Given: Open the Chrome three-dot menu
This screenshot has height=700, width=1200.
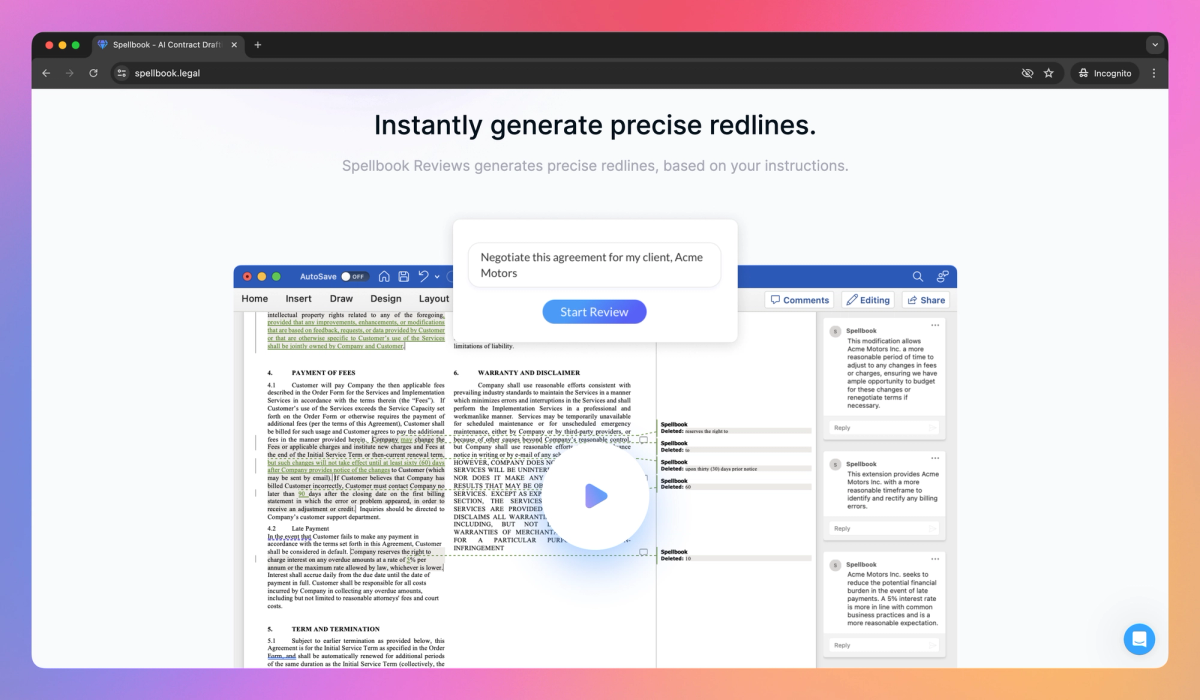Looking at the screenshot, I should (x=1153, y=73).
